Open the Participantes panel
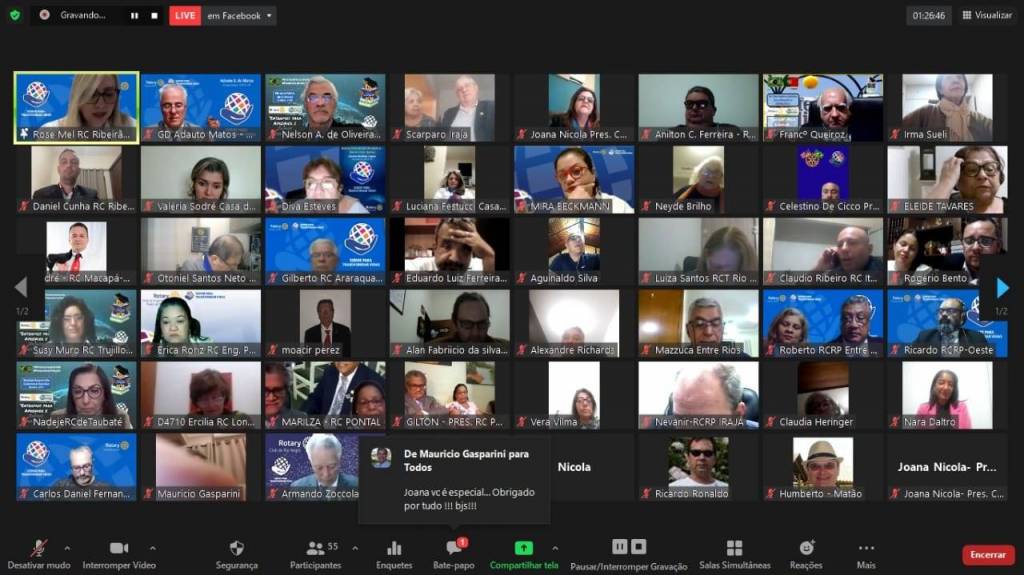The height and width of the screenshot is (575, 1024). coord(315,552)
